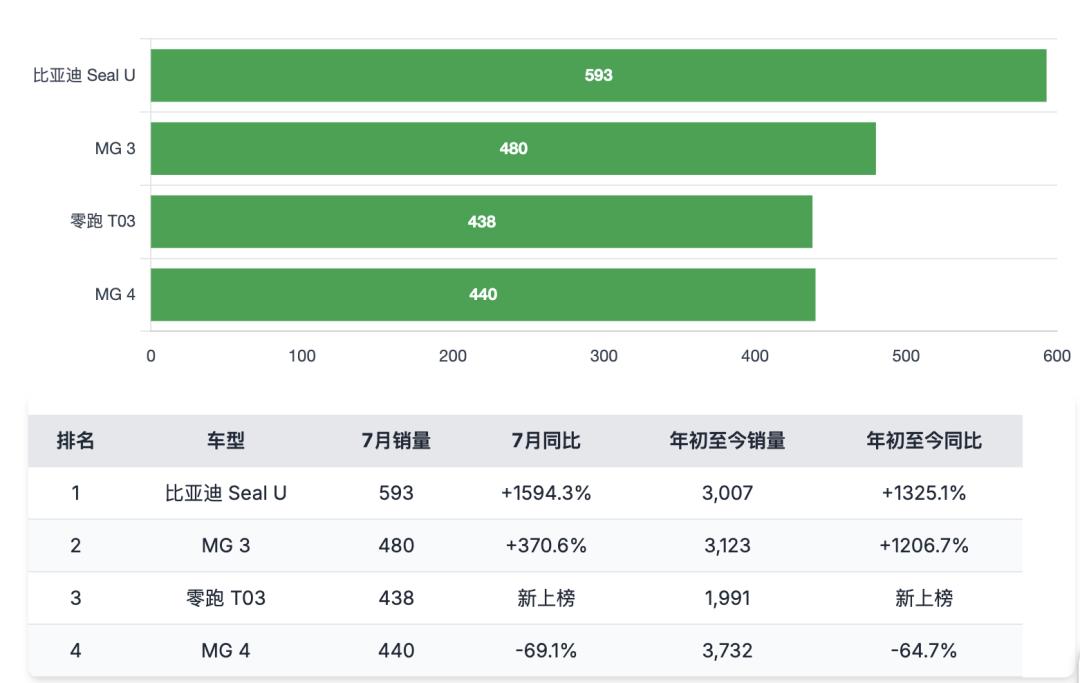This screenshot has width=1080, height=683.
Task: Click the 300 tick on x-axis
Action: pos(604,356)
